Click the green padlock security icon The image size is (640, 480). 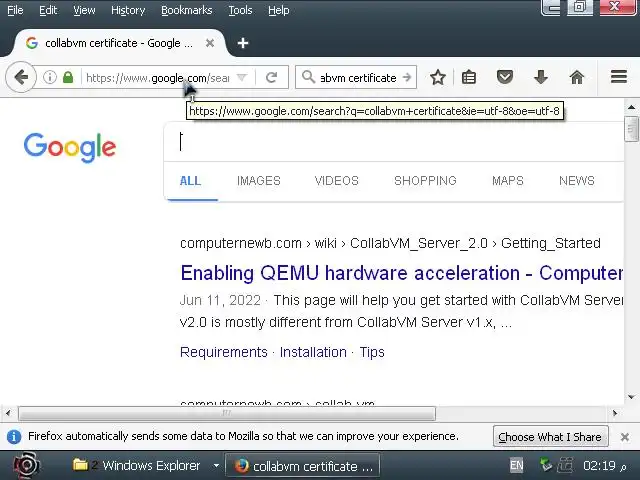(x=68, y=77)
